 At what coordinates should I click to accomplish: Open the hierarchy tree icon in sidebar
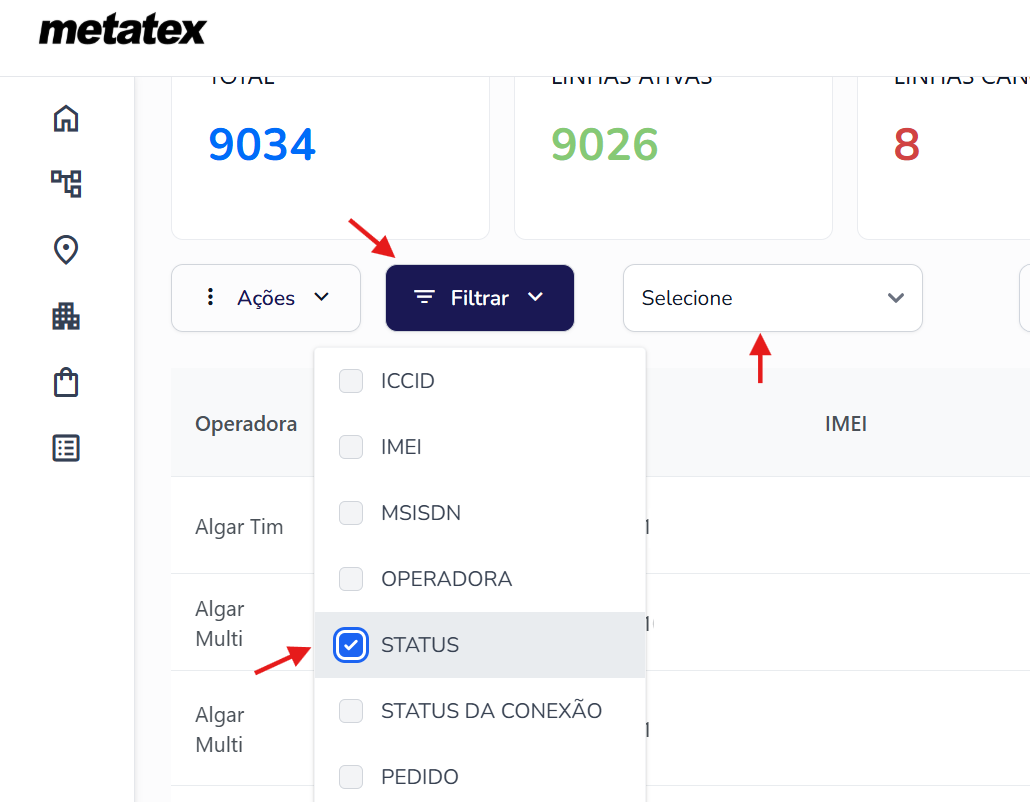(66, 183)
